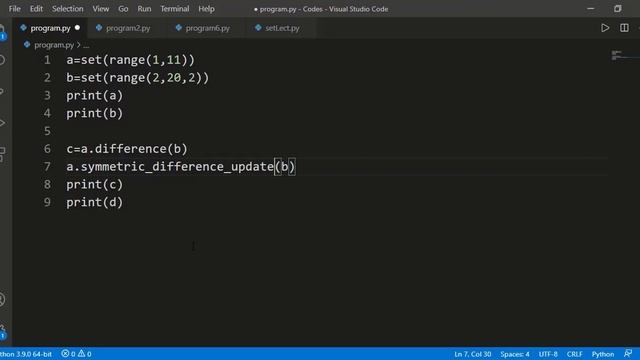Click line number 5 in the gutter

47,131
